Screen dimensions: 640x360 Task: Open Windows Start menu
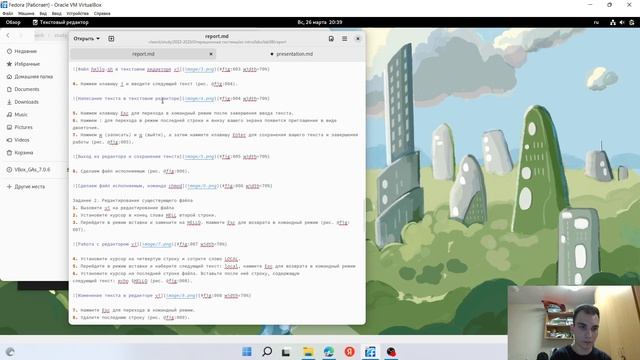coord(247,351)
